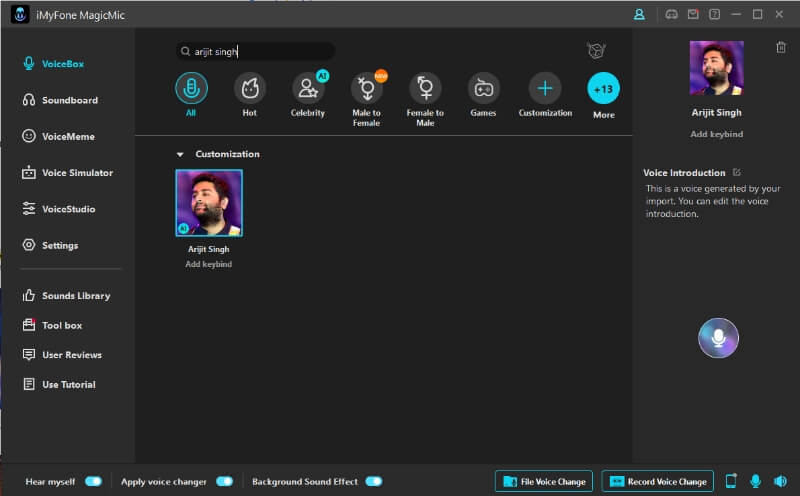Open the Discord icon in title bar

point(671,14)
